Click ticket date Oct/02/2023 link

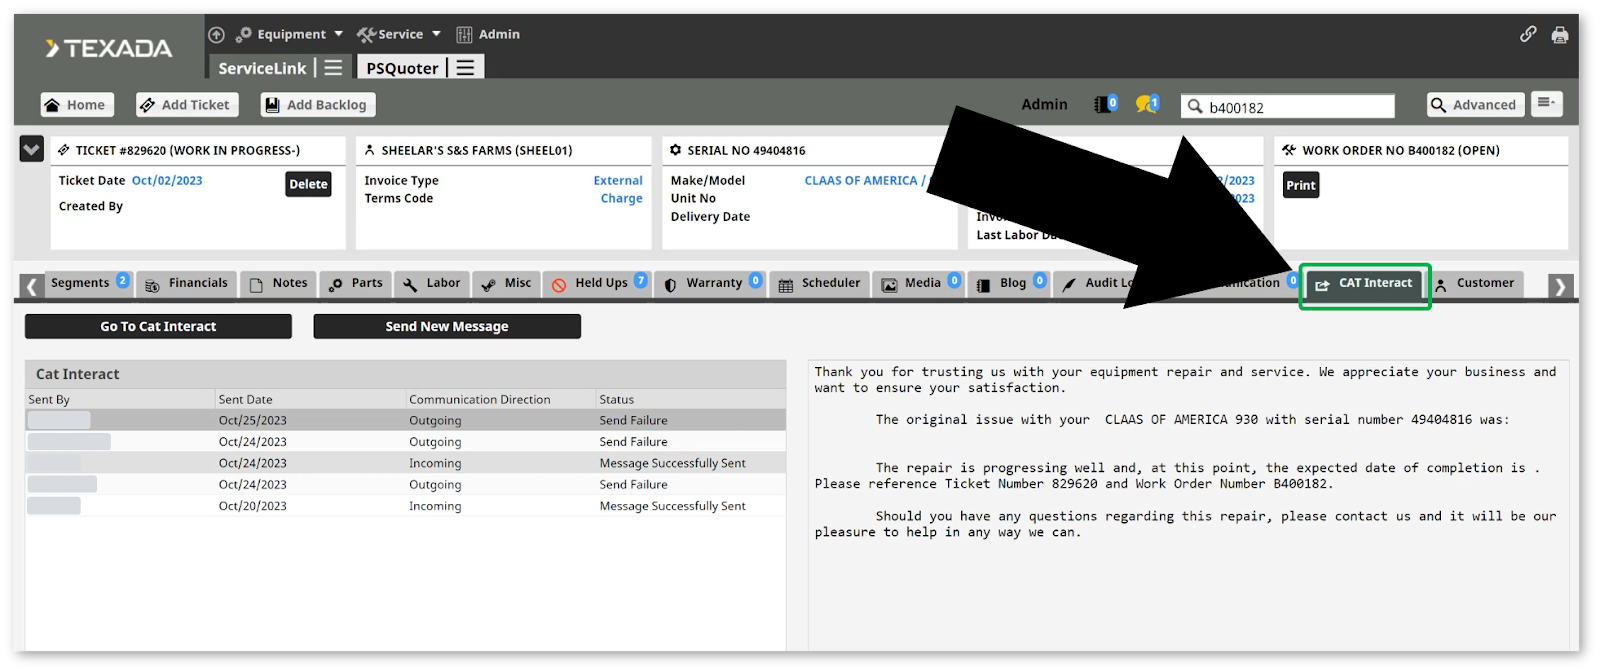coord(167,181)
